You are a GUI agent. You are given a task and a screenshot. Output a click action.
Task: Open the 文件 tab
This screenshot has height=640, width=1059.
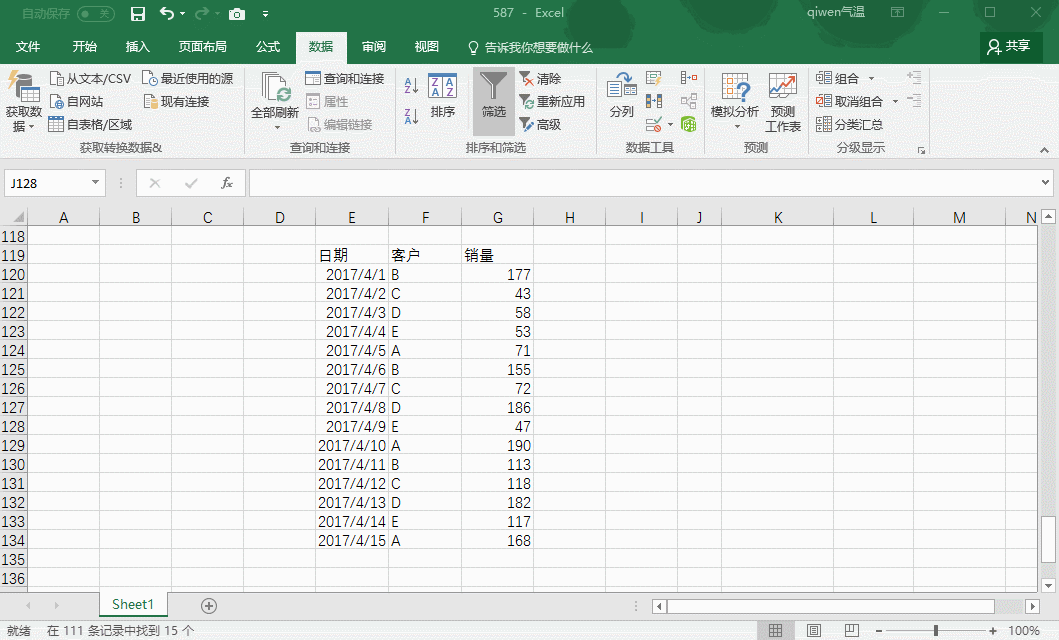click(x=28, y=47)
